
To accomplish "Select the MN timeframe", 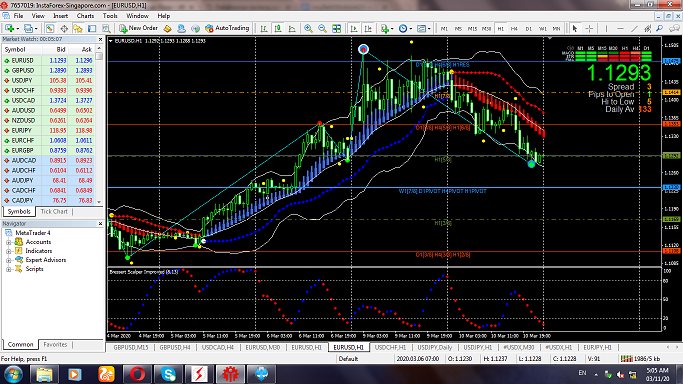I will tap(556, 28).
